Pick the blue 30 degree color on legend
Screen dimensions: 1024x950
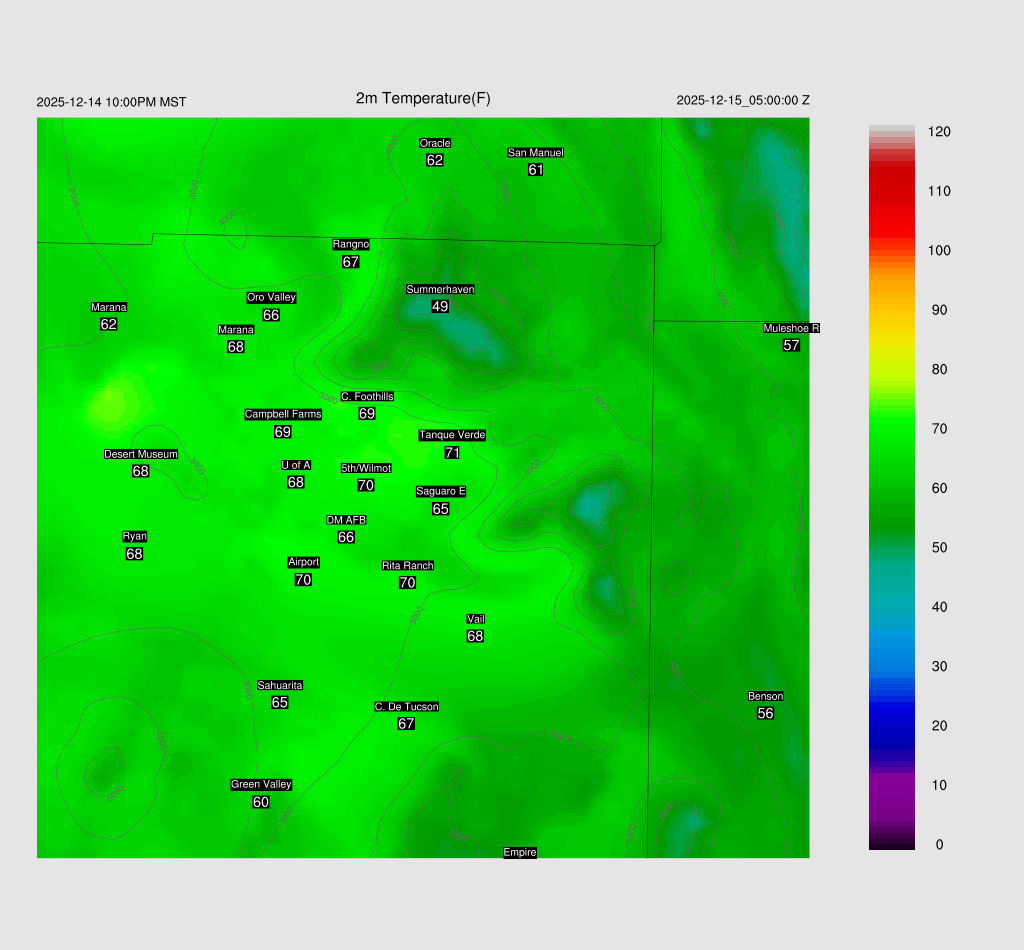pyautogui.click(x=891, y=666)
